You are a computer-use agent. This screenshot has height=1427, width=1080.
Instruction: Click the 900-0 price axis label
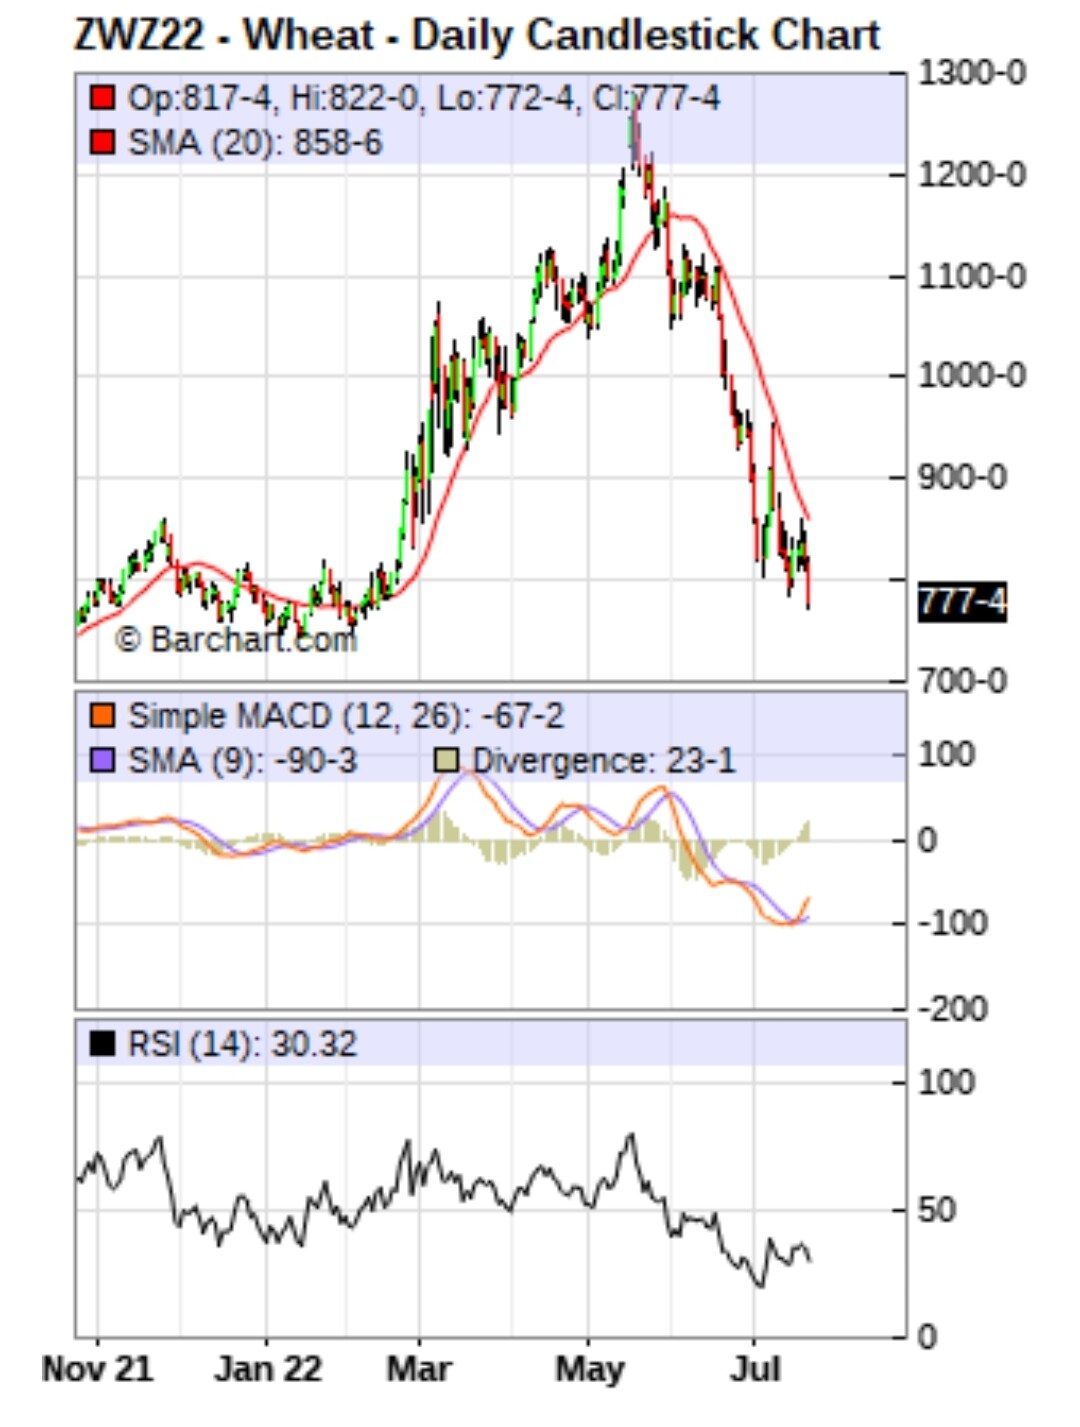point(962,477)
